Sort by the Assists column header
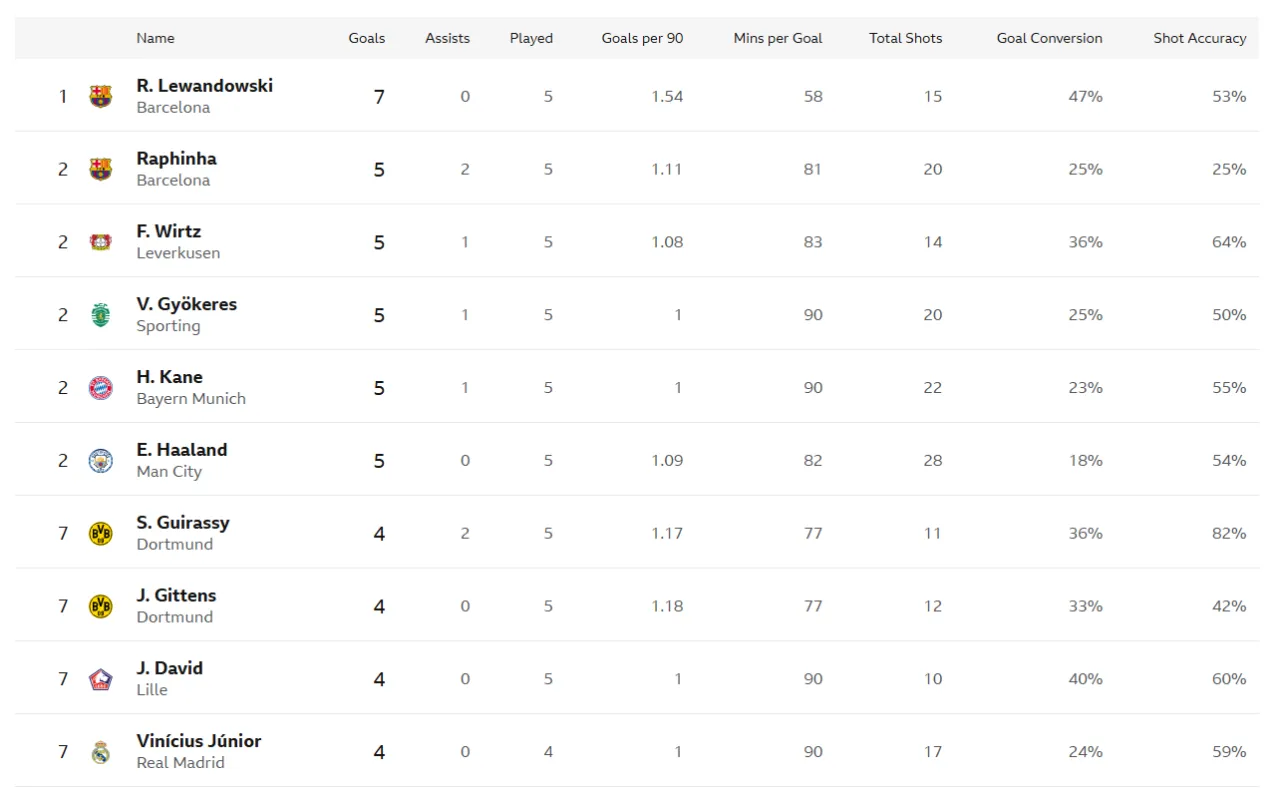 (x=447, y=38)
